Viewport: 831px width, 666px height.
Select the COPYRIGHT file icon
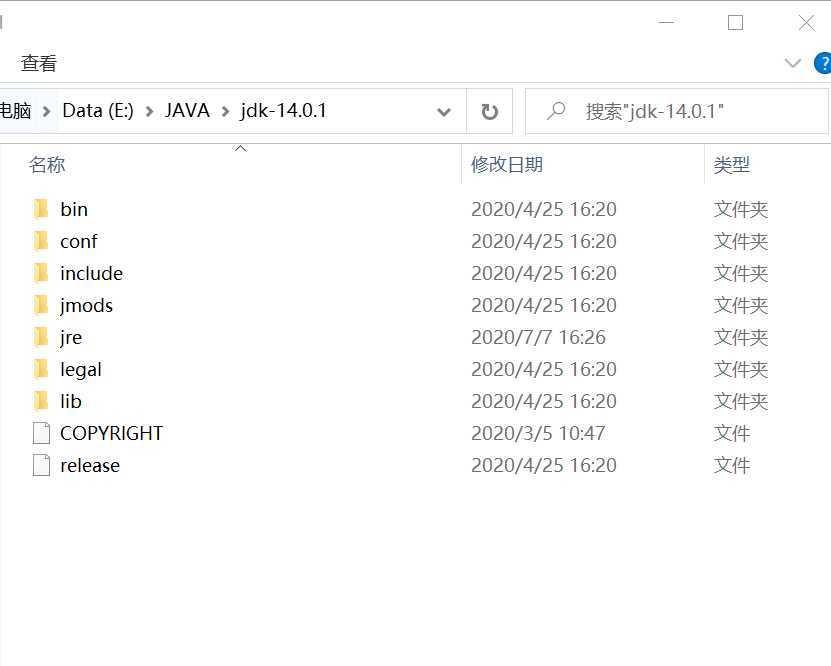pos(41,433)
